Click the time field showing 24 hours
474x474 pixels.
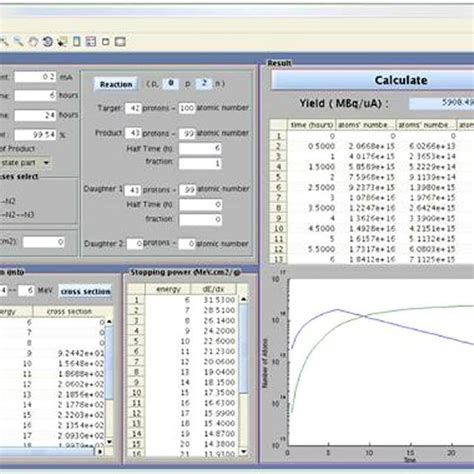[35, 116]
